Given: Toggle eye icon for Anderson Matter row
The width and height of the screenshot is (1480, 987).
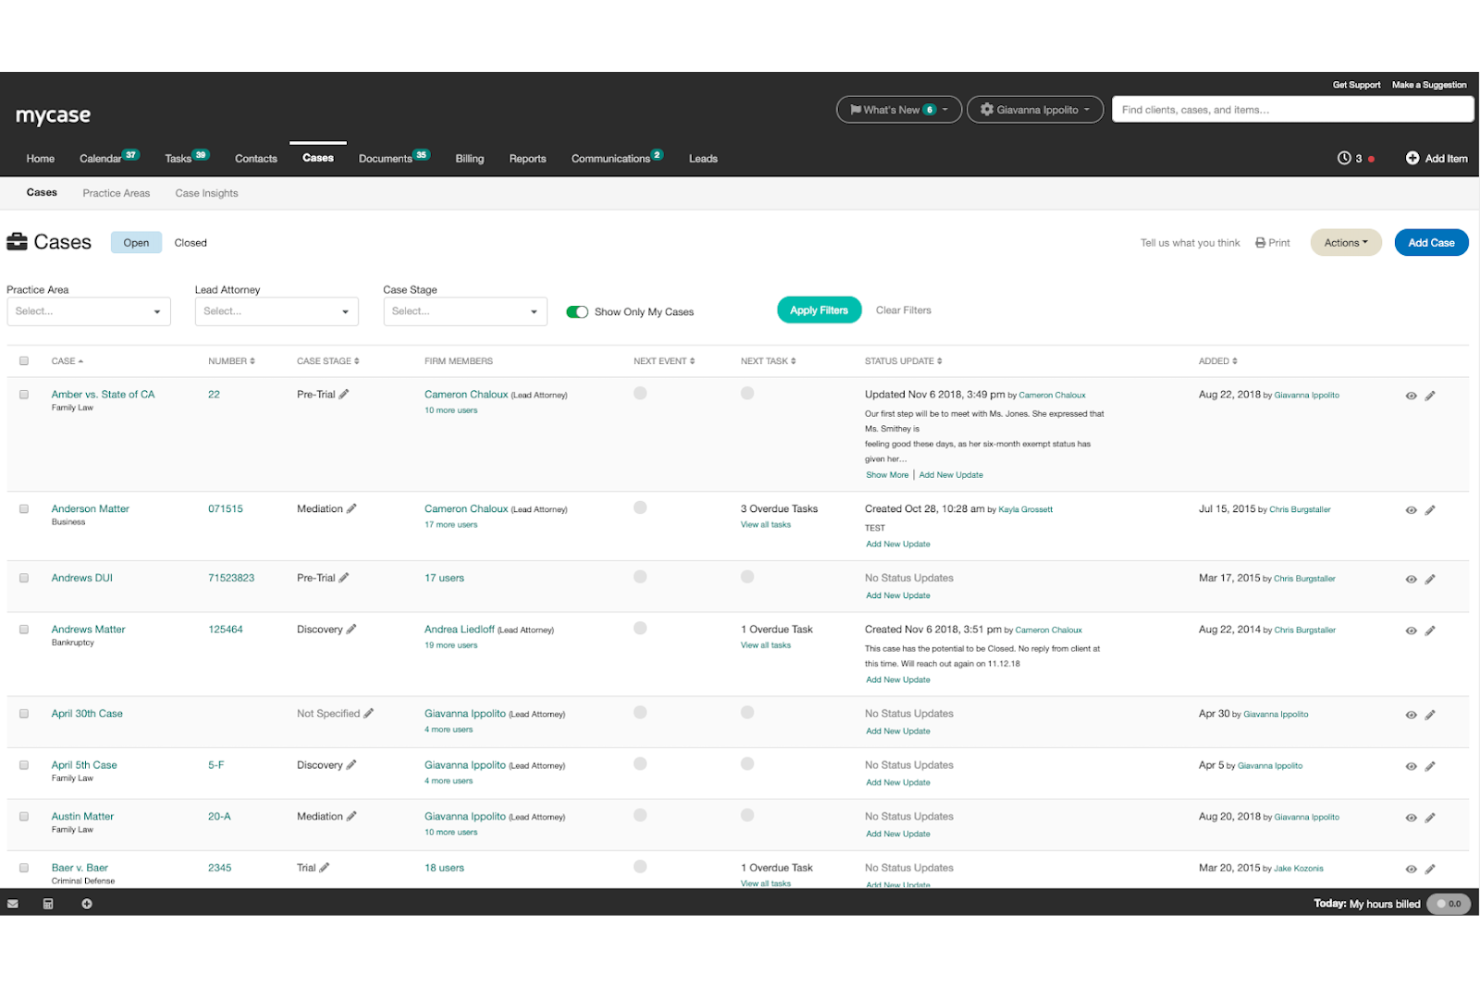Looking at the screenshot, I should tap(1411, 510).
